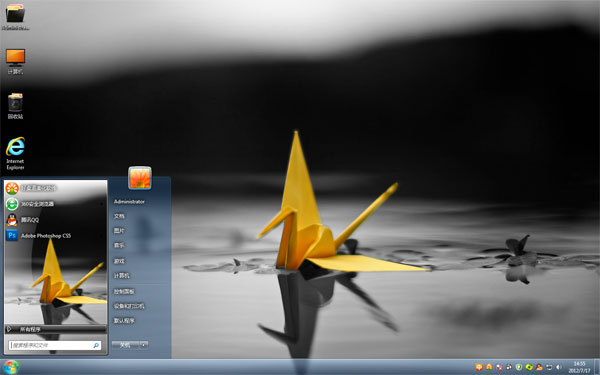
Task: Expand 所有程序 all programs list
Action: click(55, 329)
